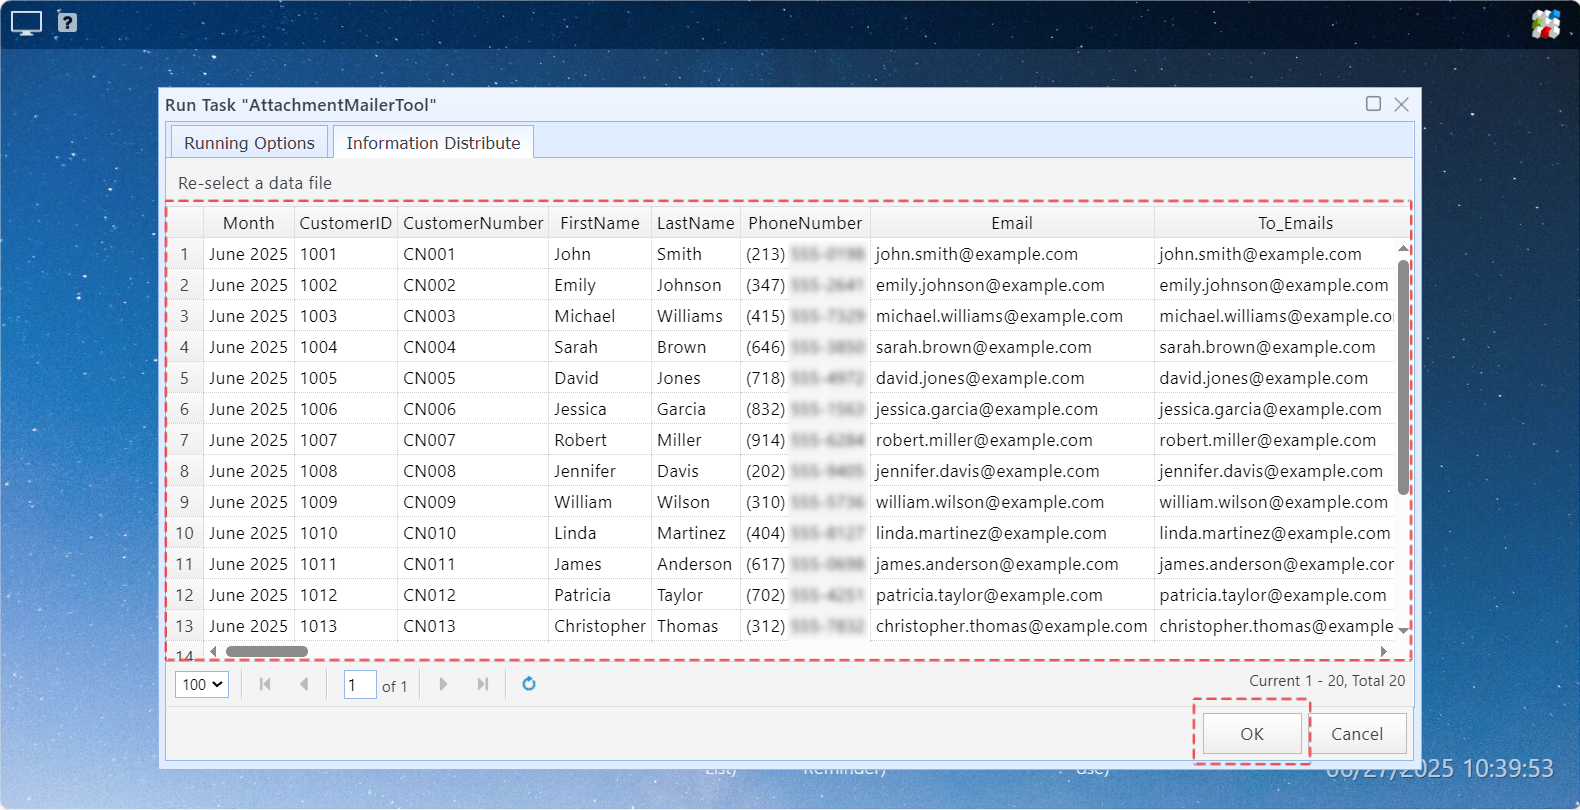Click the horizontal scrollbar thumb
This screenshot has width=1580, height=810.
pyautogui.click(x=267, y=652)
